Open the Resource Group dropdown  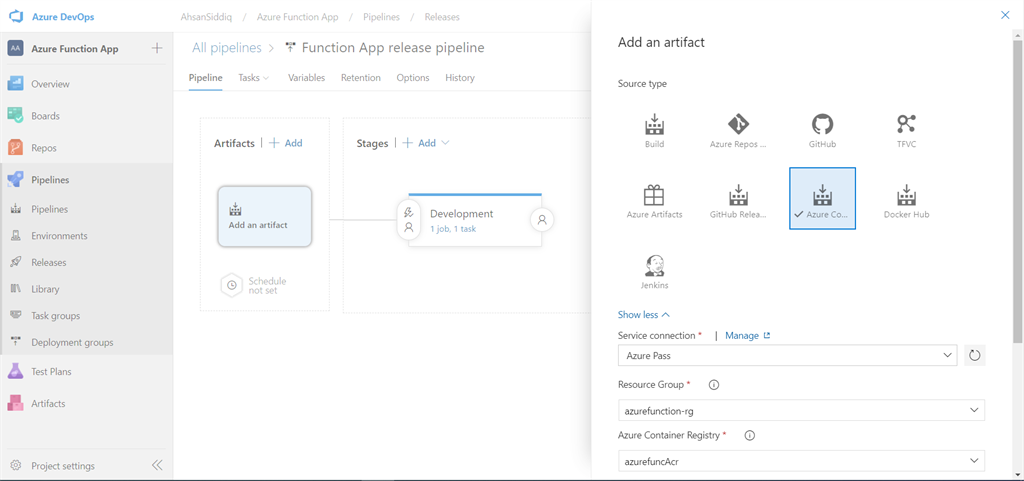pos(801,410)
